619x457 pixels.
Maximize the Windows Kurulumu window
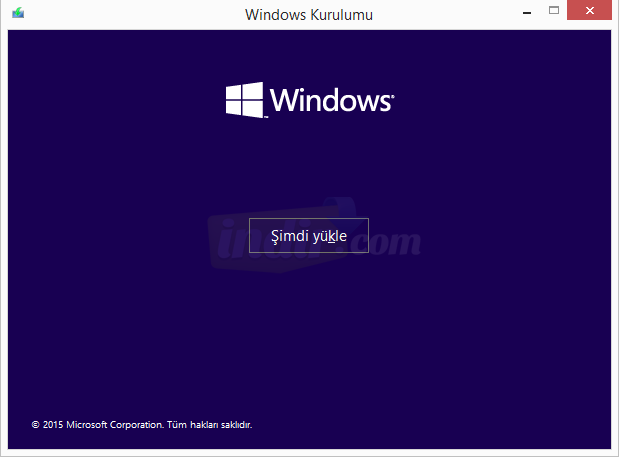pos(554,11)
